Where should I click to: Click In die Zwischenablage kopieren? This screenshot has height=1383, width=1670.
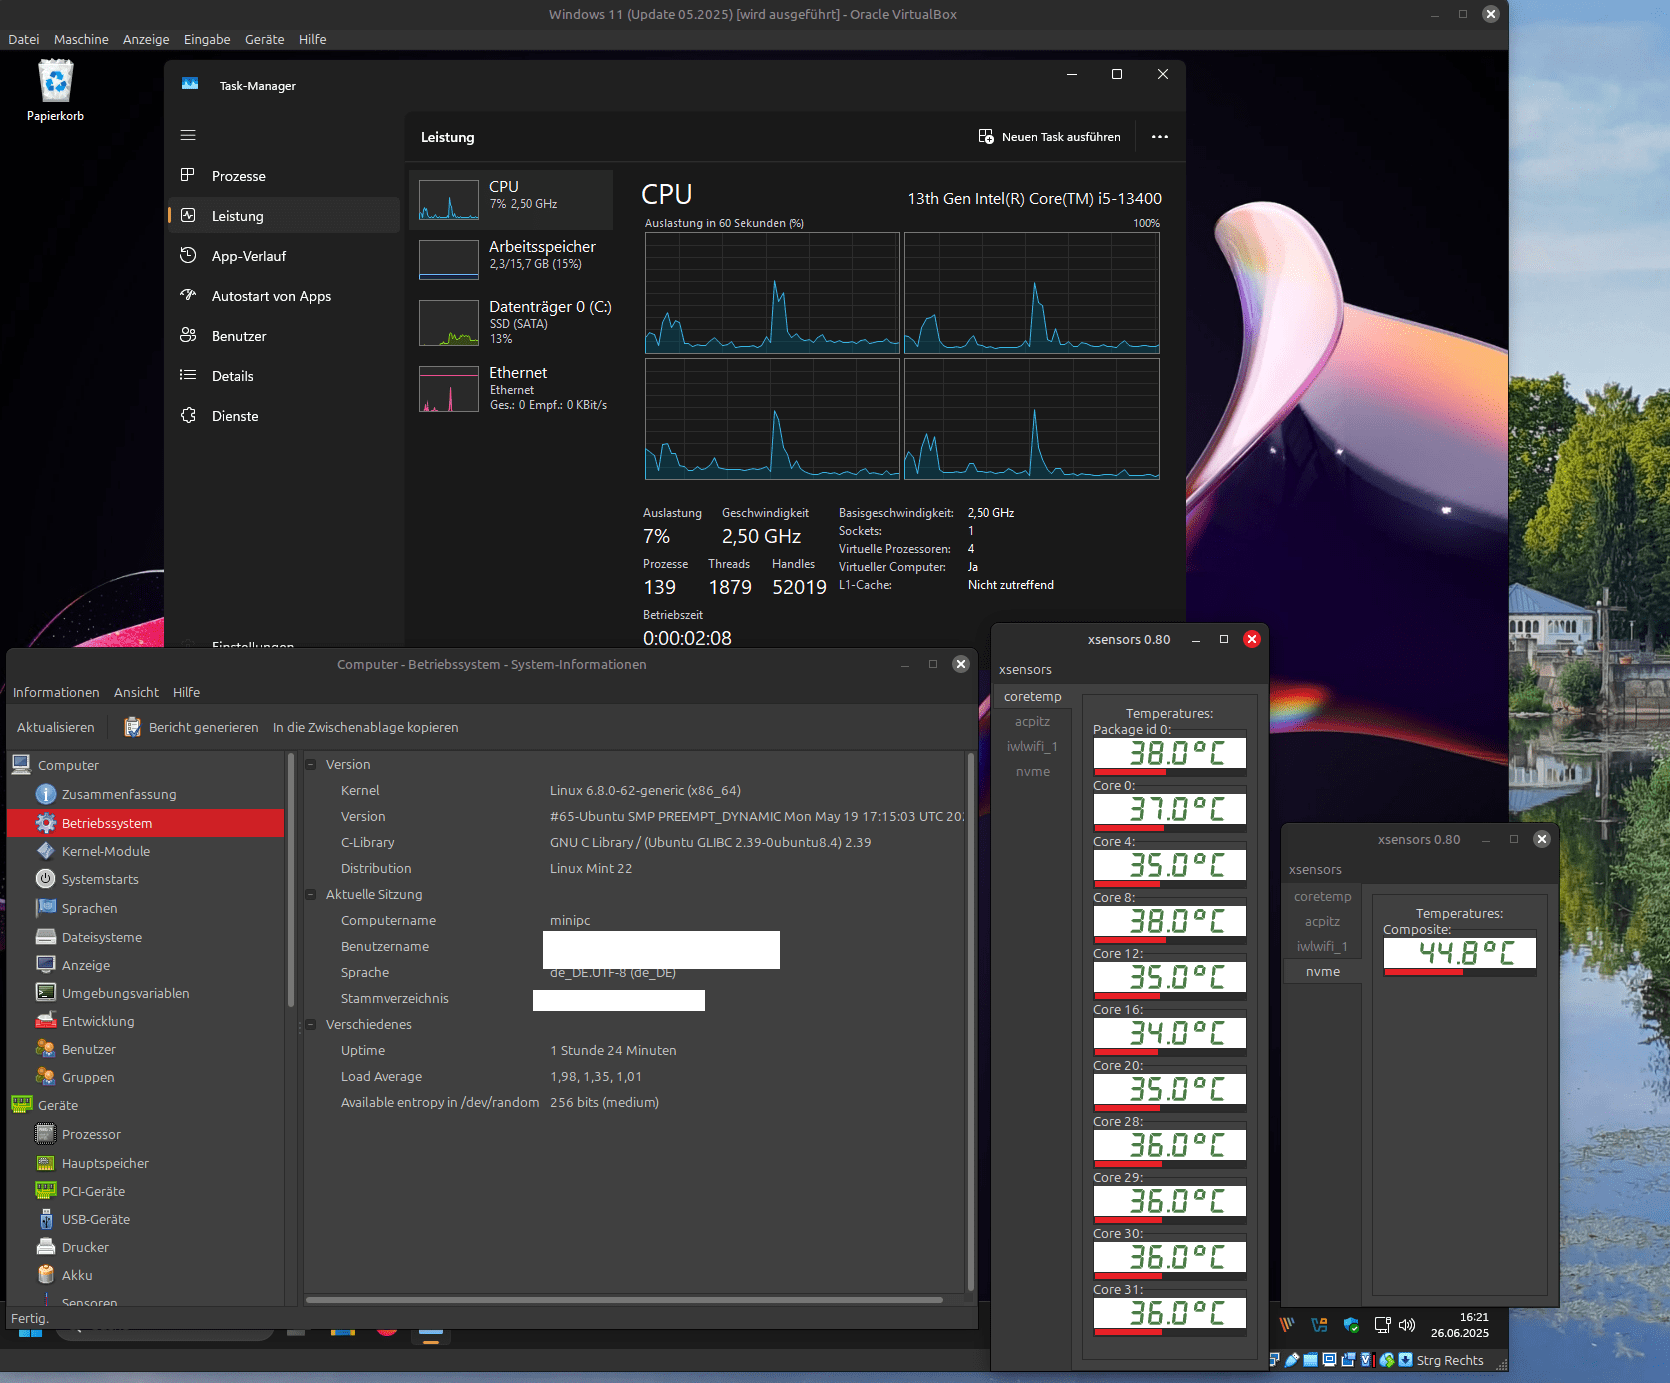366,727
